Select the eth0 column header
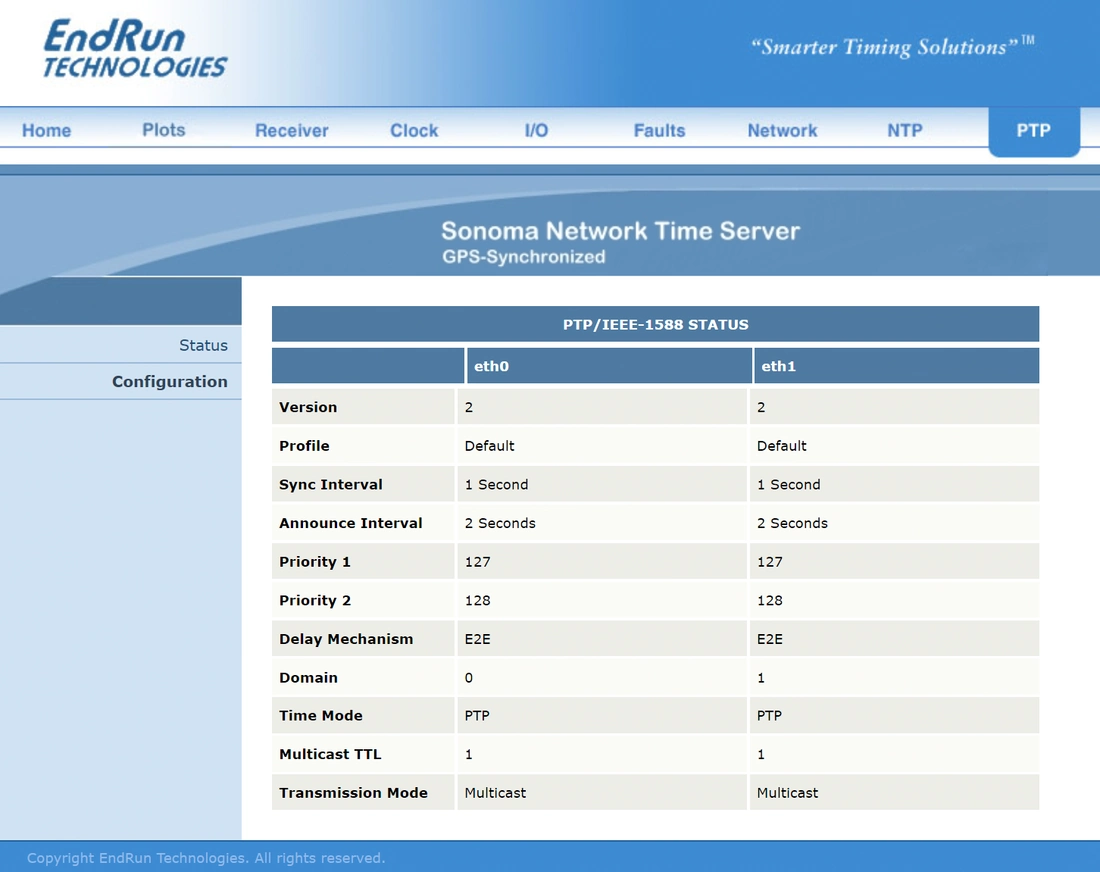 (x=609, y=366)
